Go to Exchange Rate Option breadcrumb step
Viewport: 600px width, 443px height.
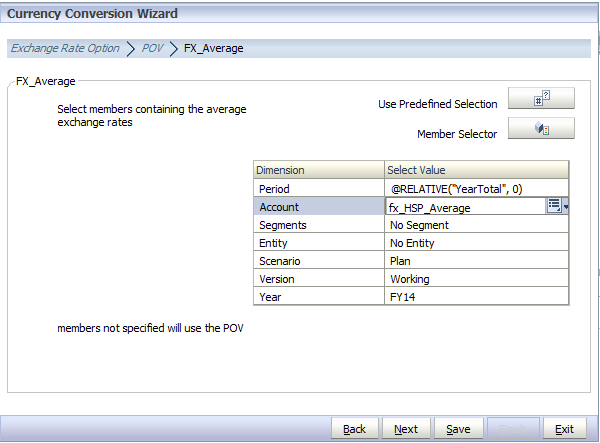pyautogui.click(x=65, y=48)
